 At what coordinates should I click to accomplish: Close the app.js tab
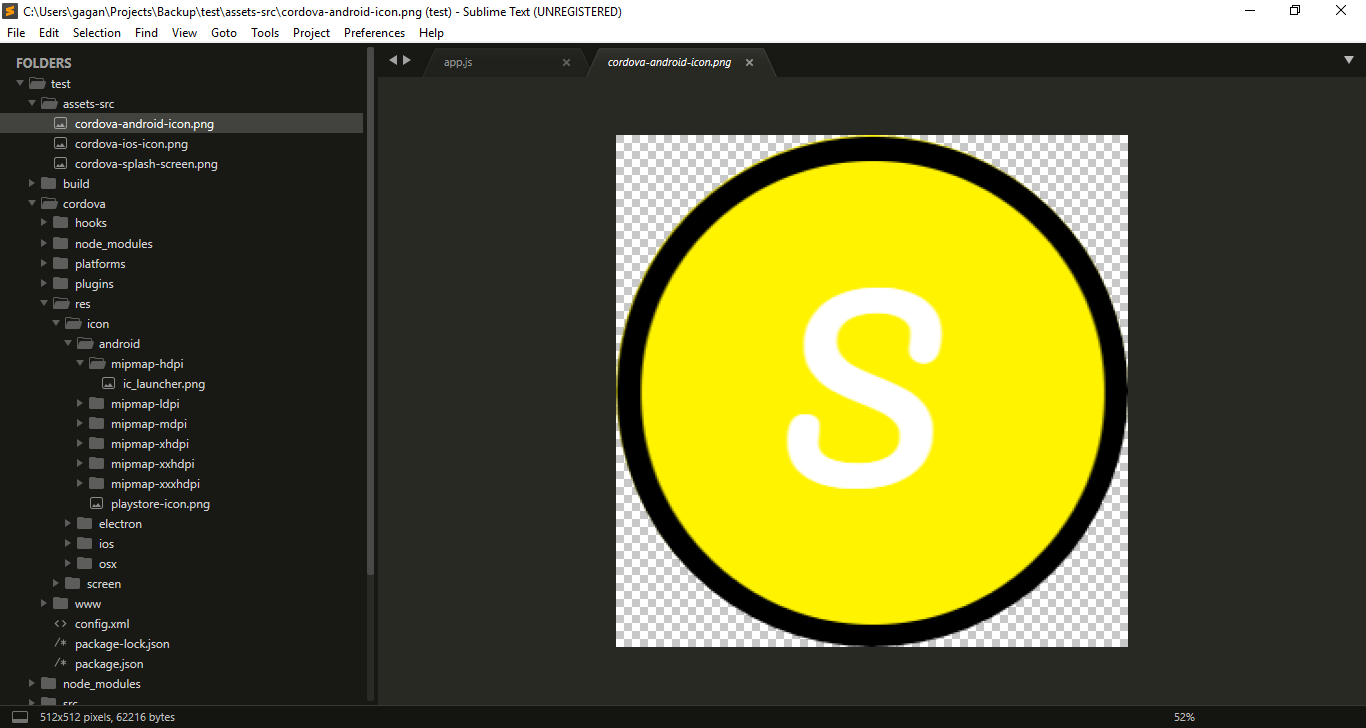point(566,62)
